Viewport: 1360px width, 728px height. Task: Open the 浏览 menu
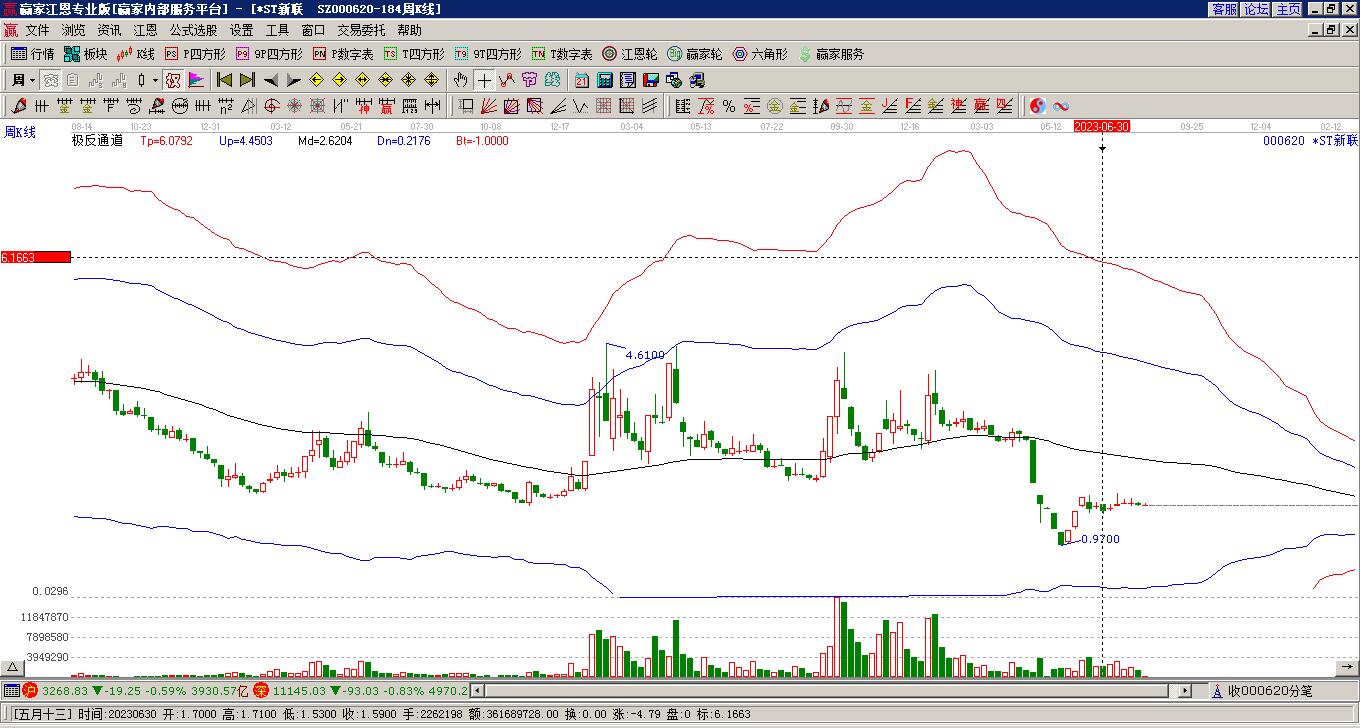73,30
